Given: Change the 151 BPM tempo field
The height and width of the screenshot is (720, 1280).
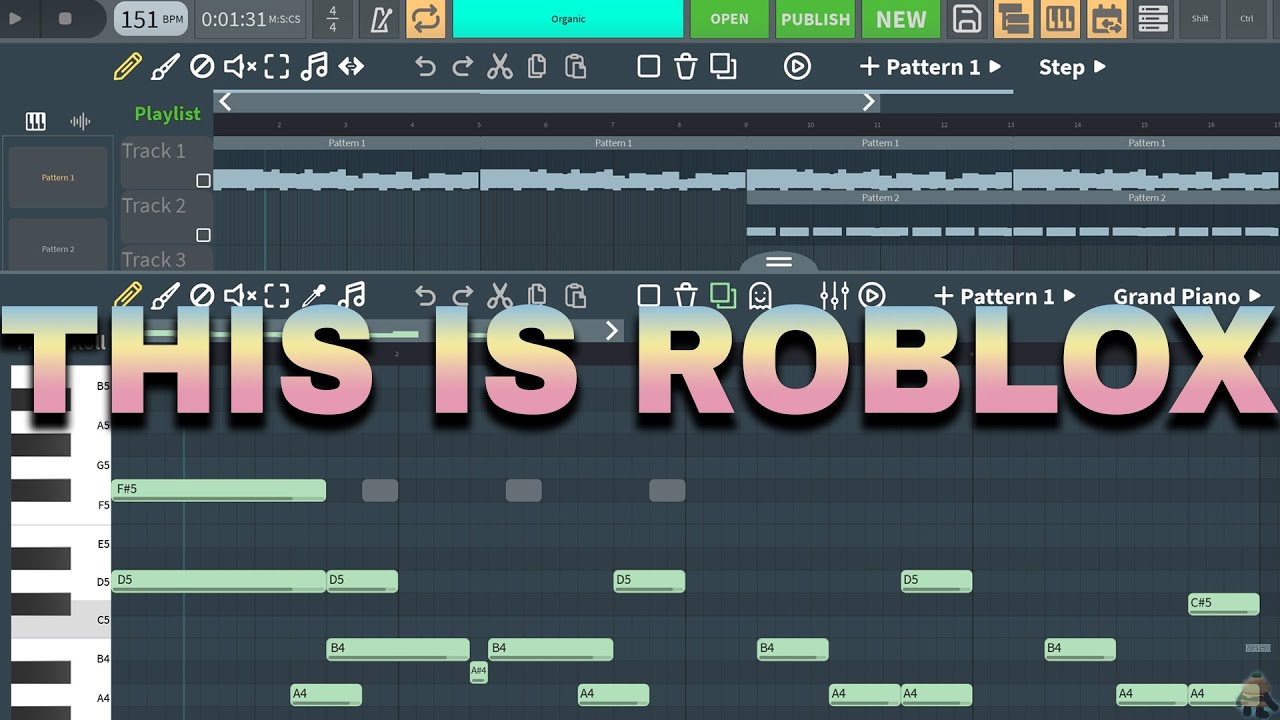Looking at the screenshot, I should (x=152, y=19).
